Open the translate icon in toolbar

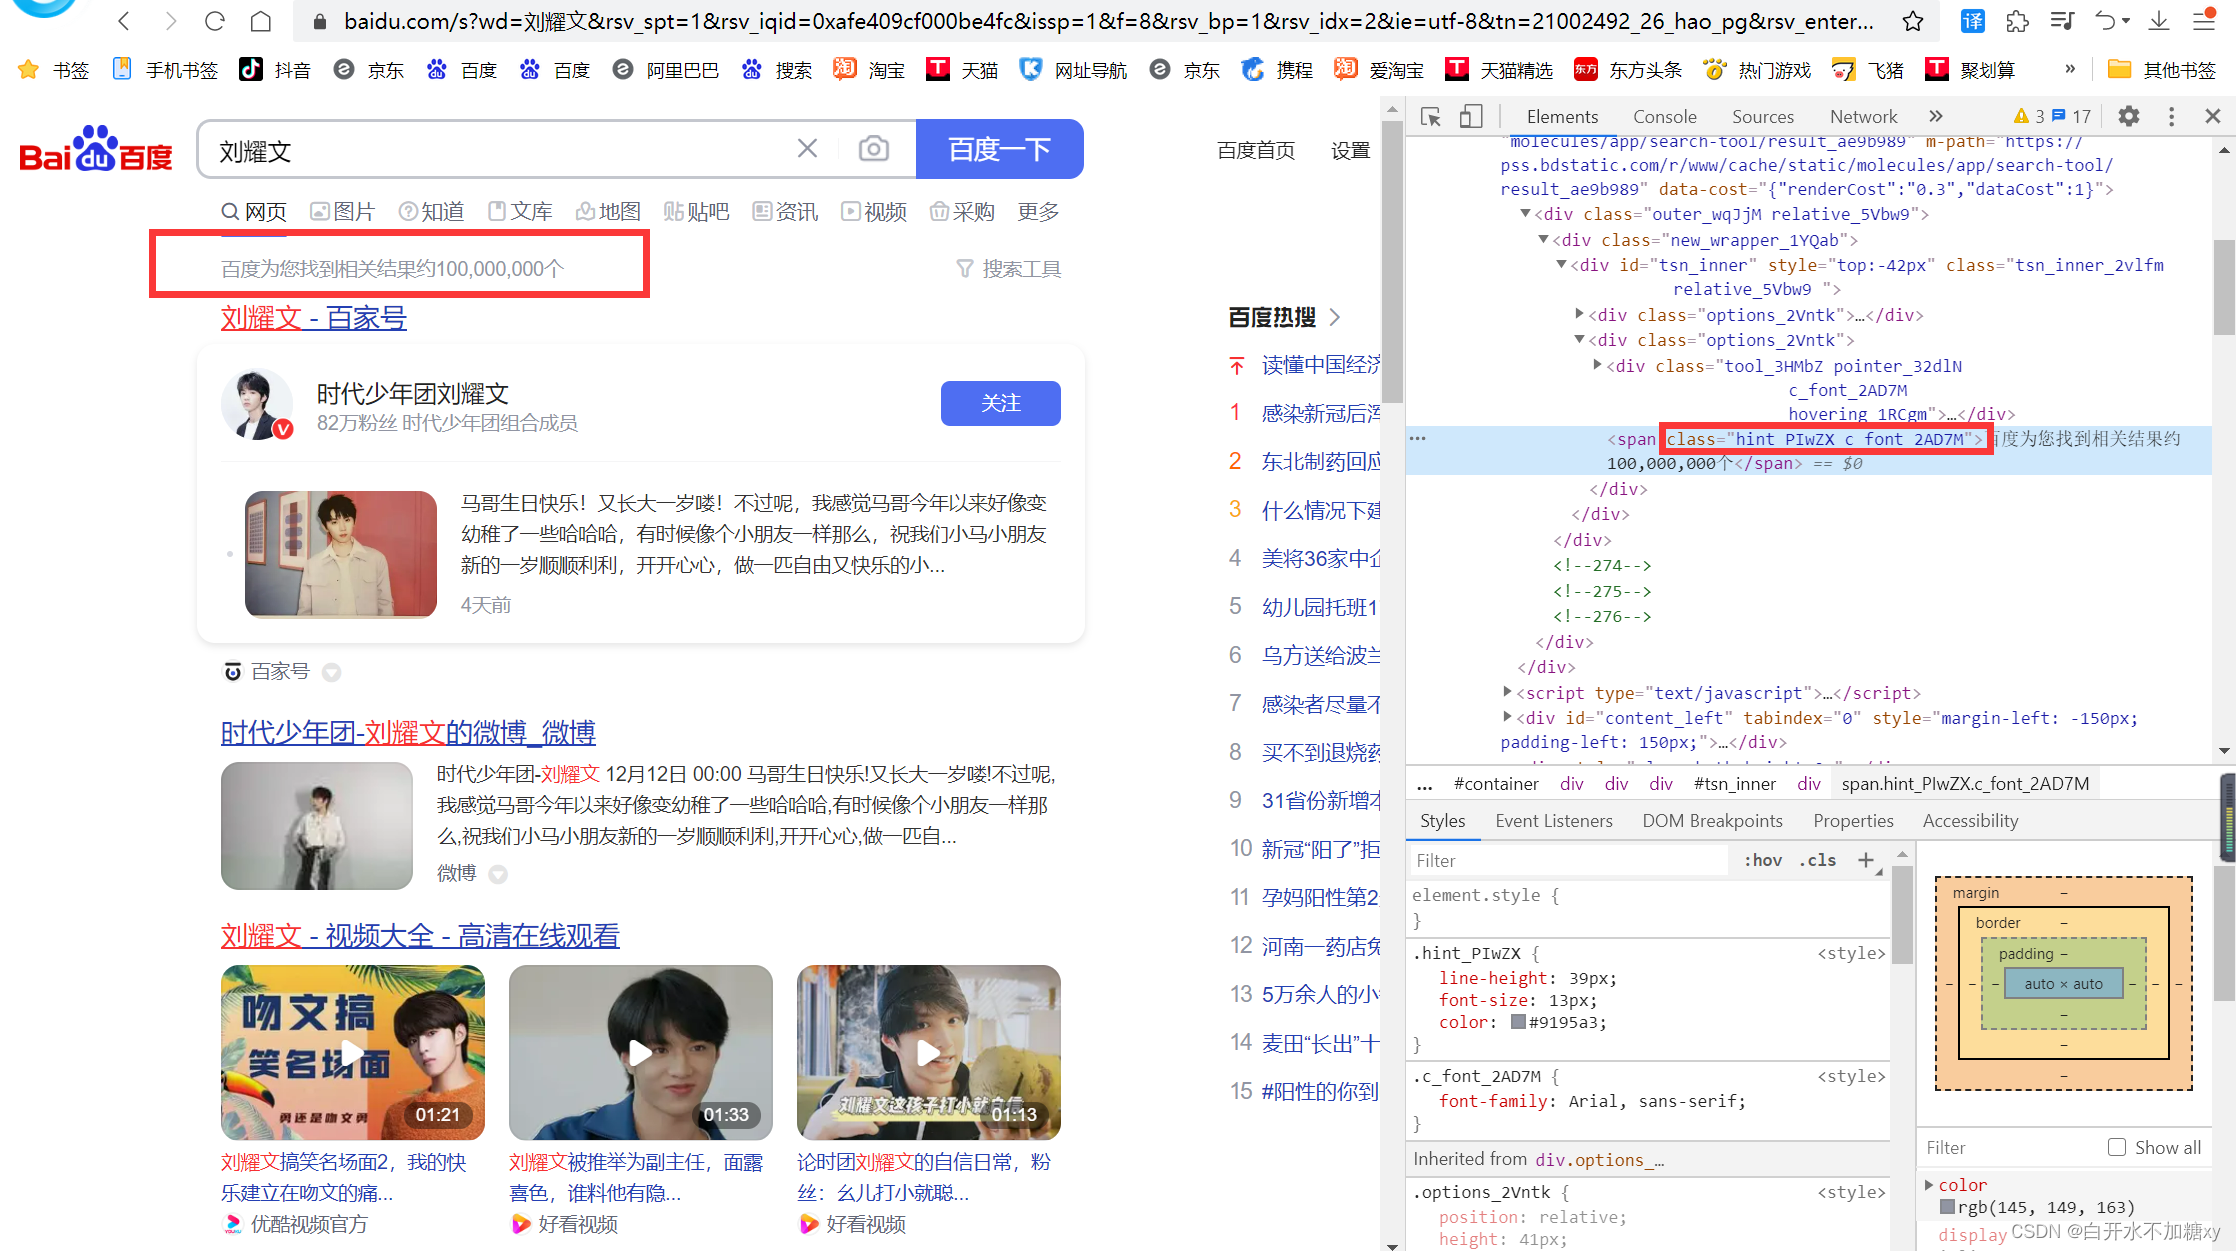[1972, 21]
